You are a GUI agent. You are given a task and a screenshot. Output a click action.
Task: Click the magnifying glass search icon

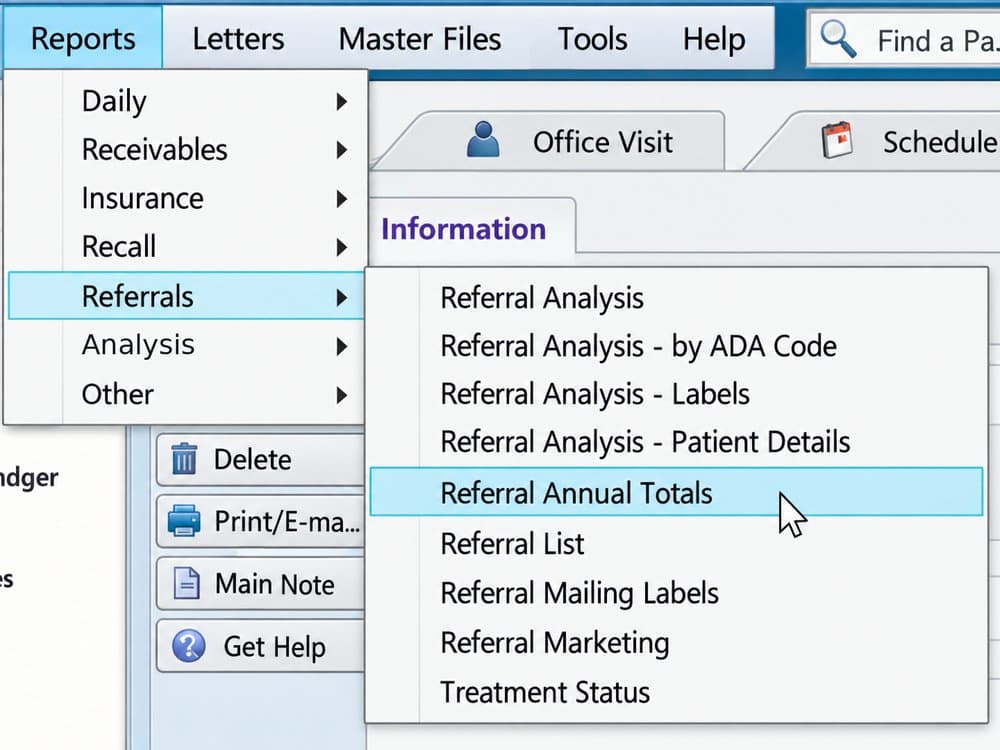[x=838, y=39]
